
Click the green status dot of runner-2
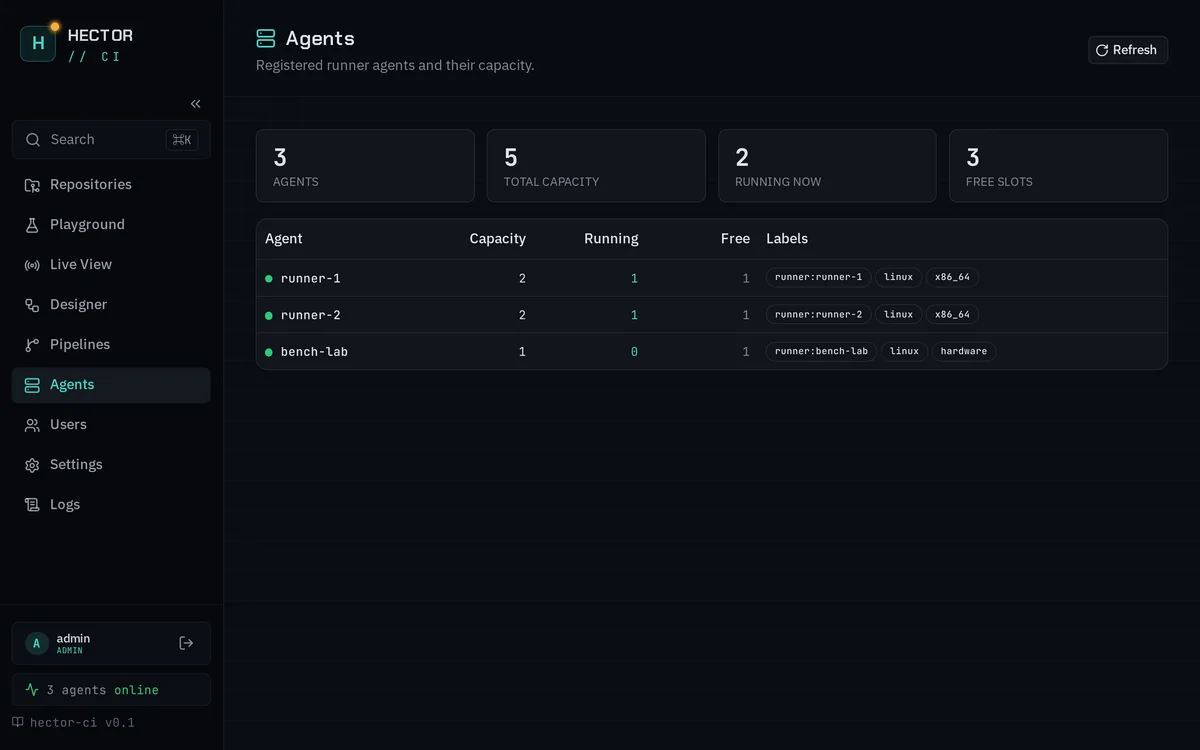point(269,316)
